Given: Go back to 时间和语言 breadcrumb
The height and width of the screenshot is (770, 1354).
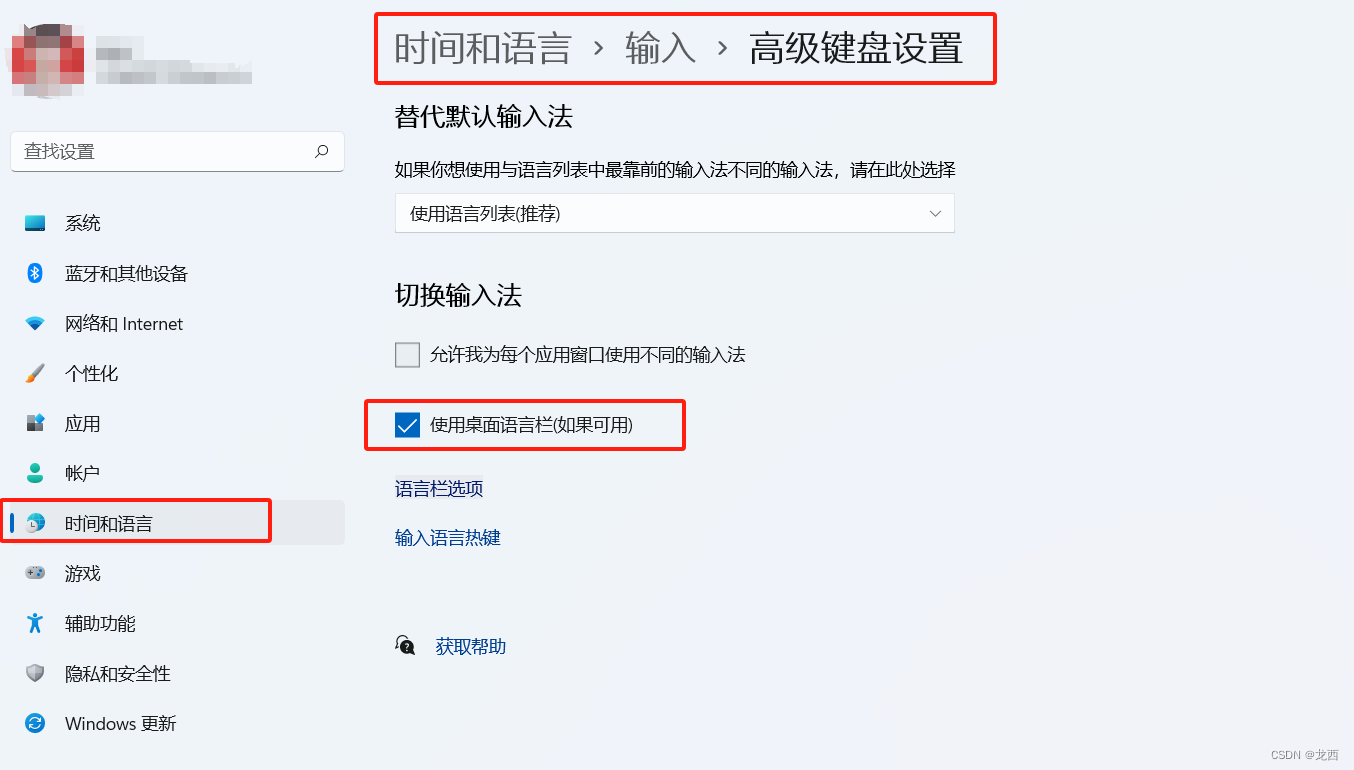Looking at the screenshot, I should click(x=483, y=48).
